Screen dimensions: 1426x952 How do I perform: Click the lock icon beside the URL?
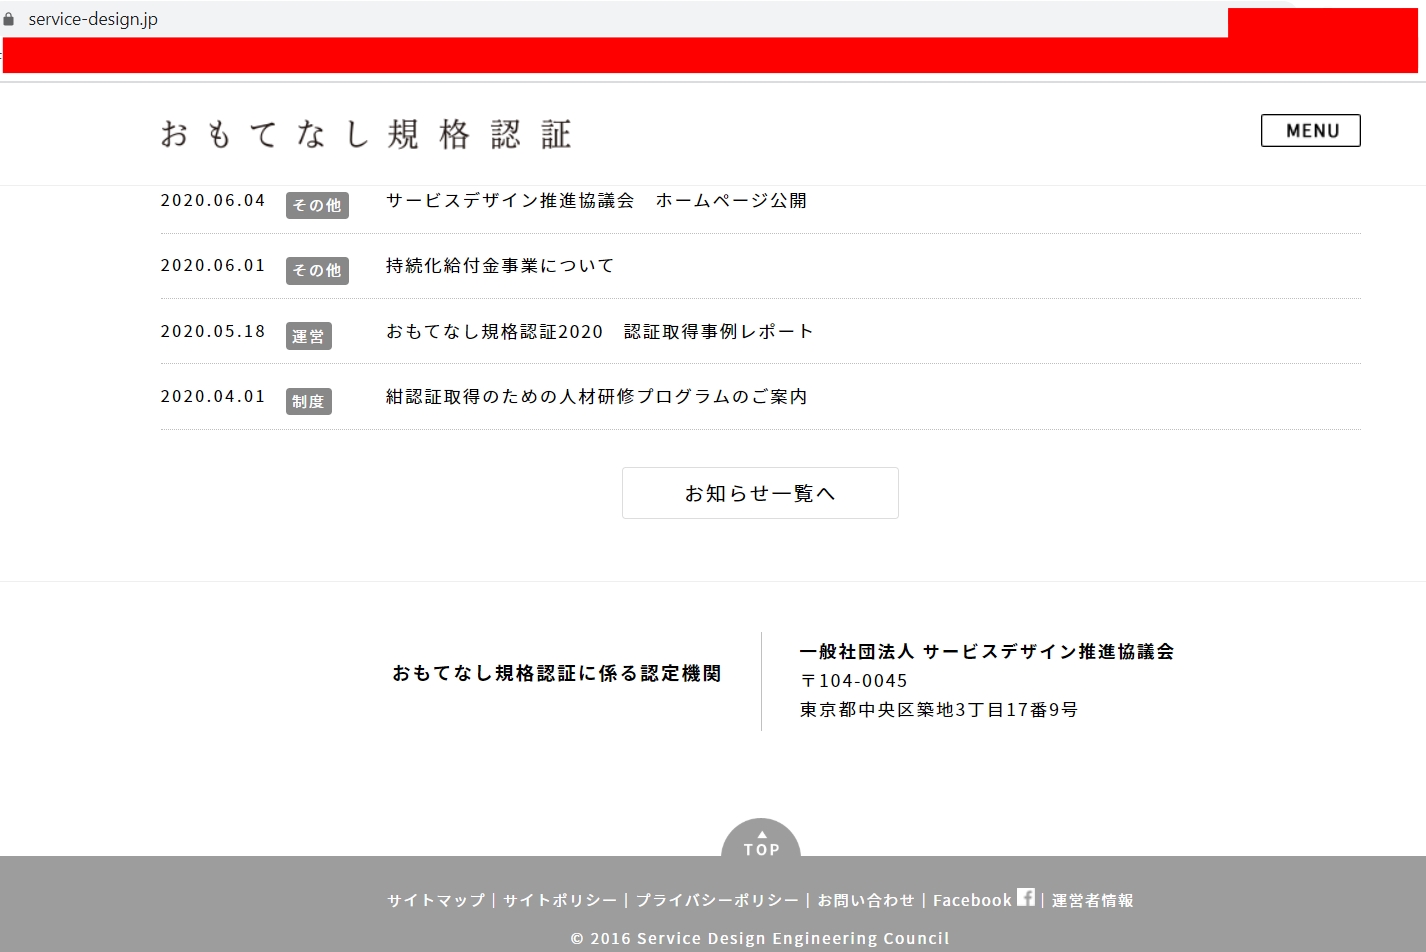point(9,19)
